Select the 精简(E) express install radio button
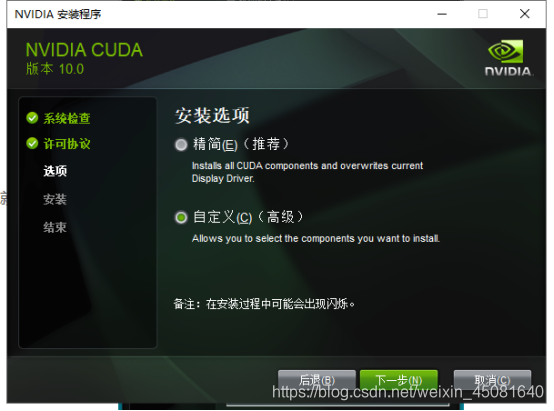554x411 pixels. tap(181, 145)
